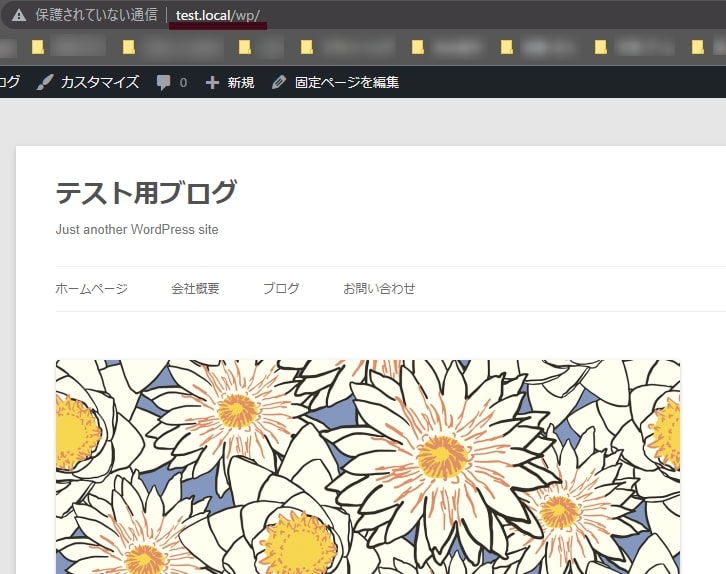Click the test.local/wp/ address bar URL
Viewport: 726px width, 574px height.
point(218,15)
